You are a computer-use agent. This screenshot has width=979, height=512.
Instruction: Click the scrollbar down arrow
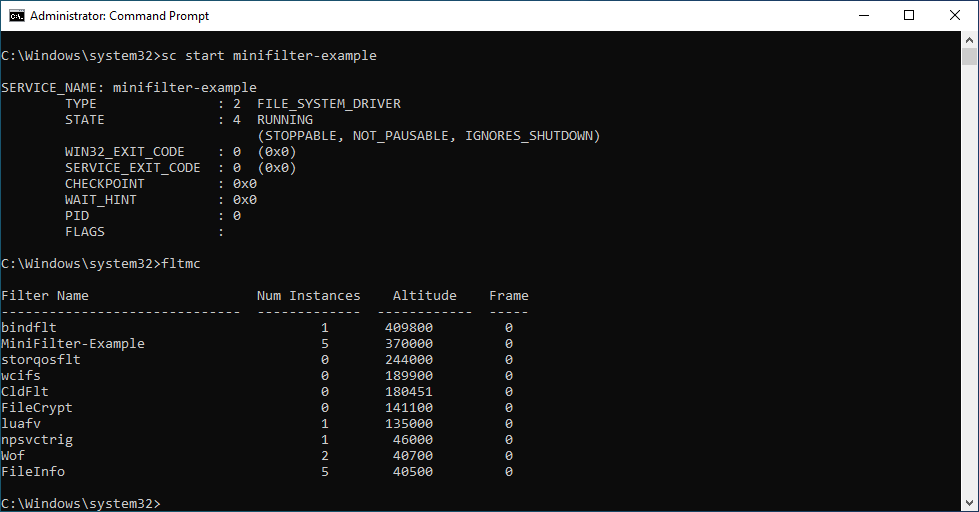click(969, 503)
